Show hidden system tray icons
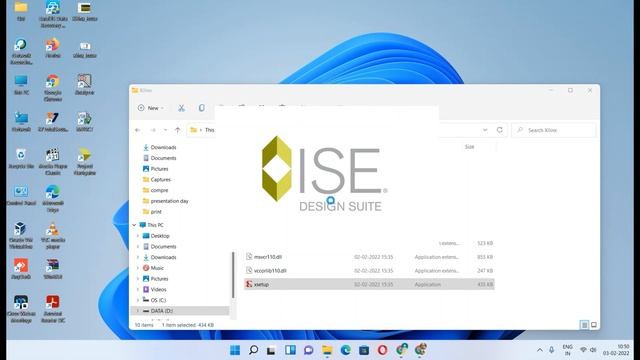This screenshot has width=640, height=360. tap(540, 350)
